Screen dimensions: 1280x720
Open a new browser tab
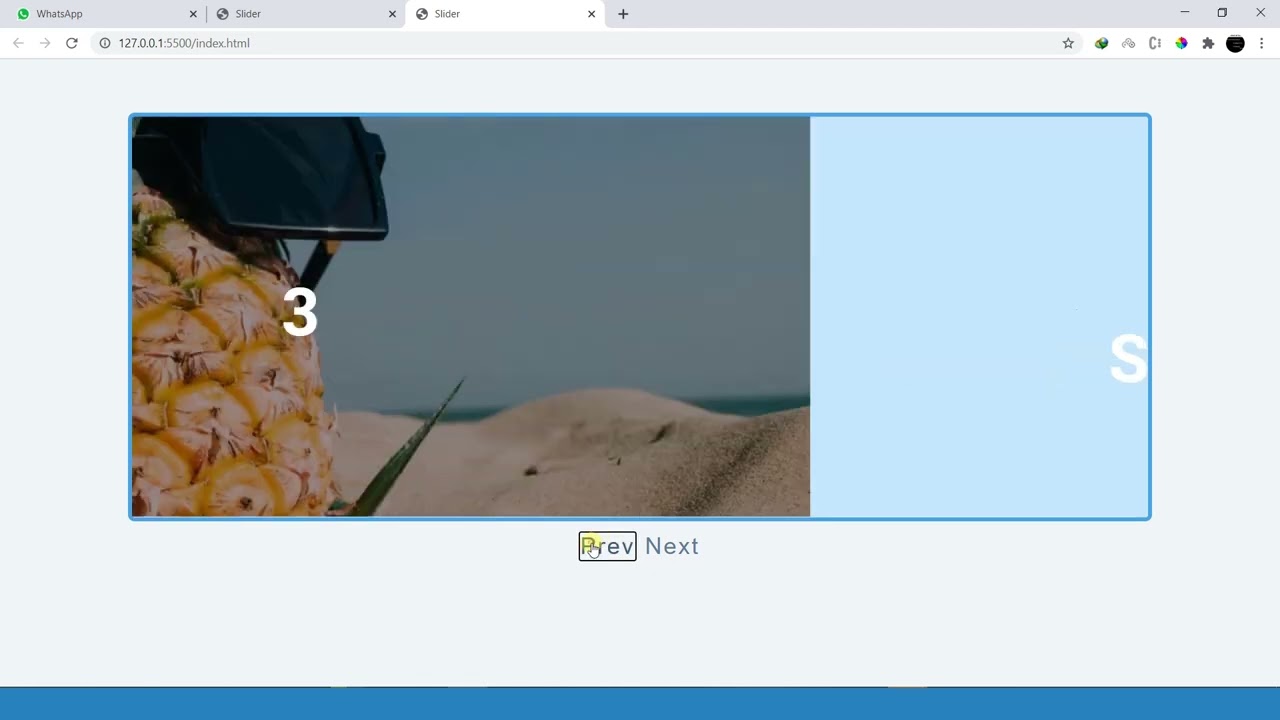point(623,14)
